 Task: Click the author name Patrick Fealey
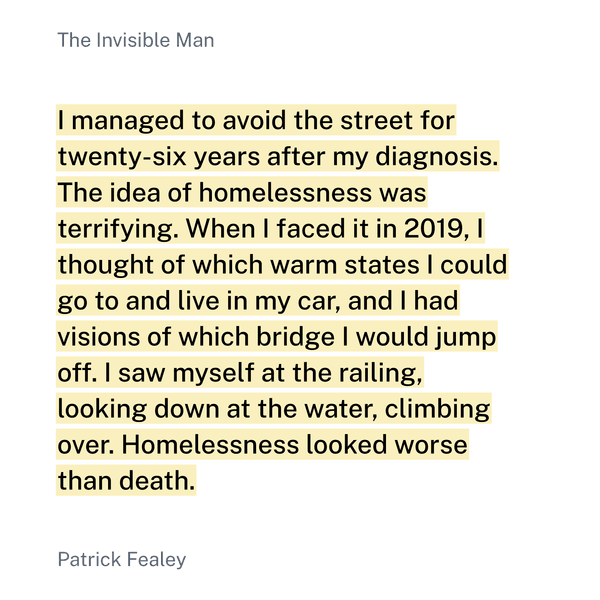click(x=122, y=559)
